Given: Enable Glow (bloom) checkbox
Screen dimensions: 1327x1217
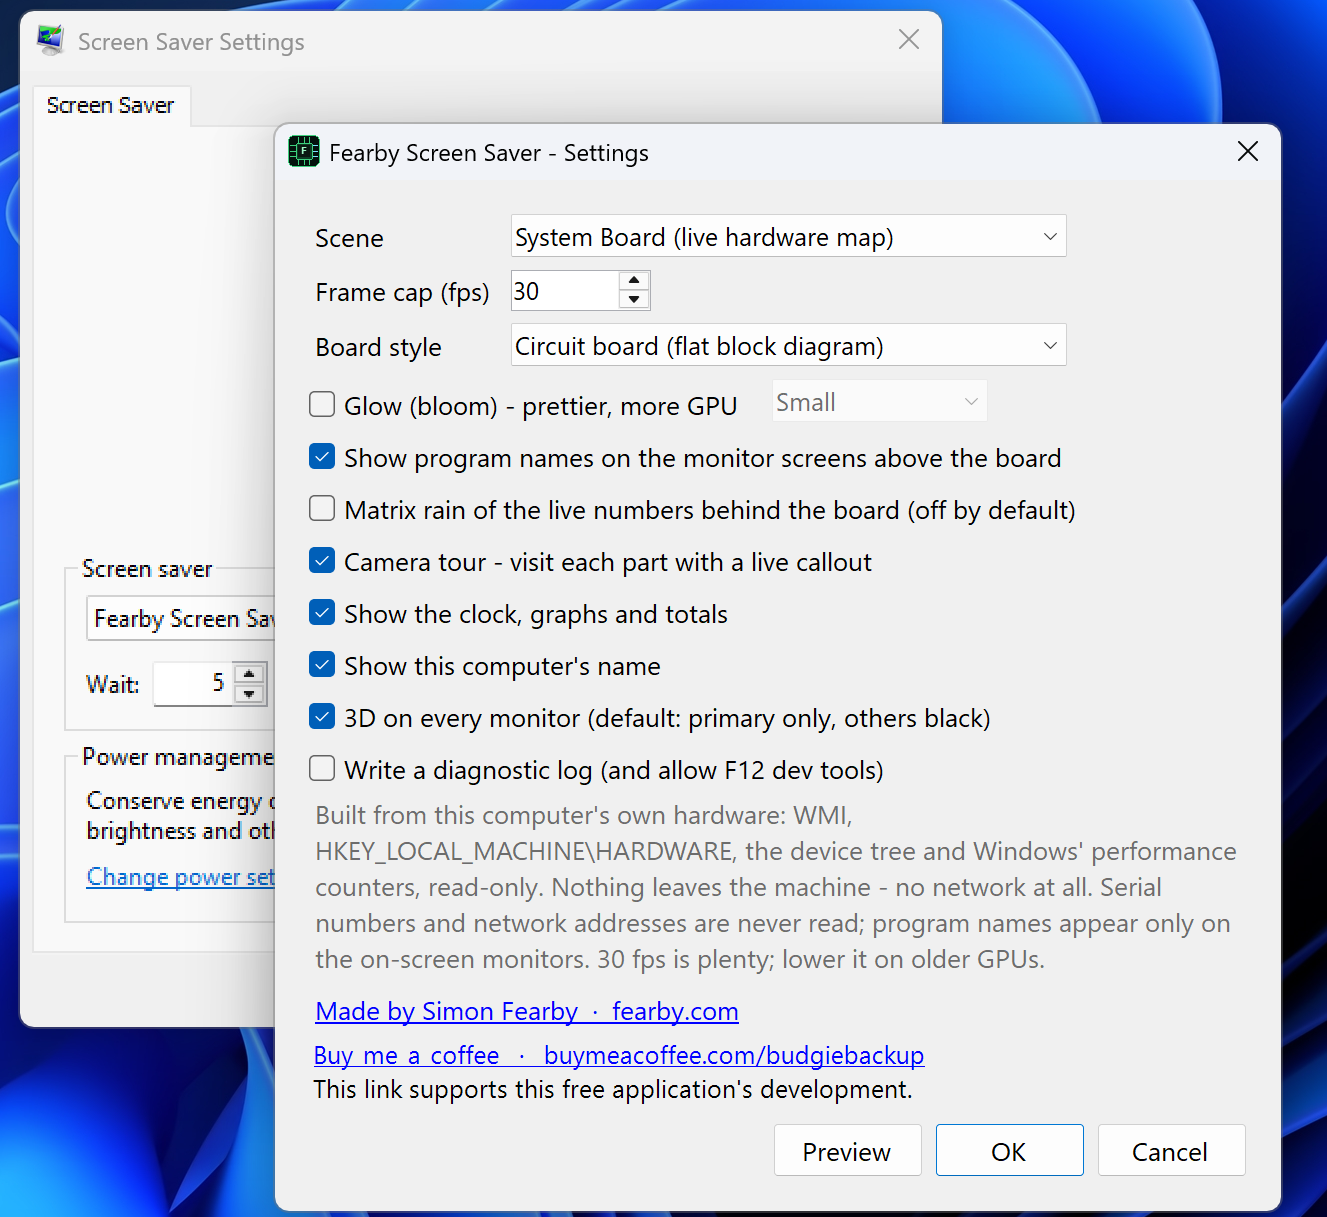Looking at the screenshot, I should tap(322, 404).
